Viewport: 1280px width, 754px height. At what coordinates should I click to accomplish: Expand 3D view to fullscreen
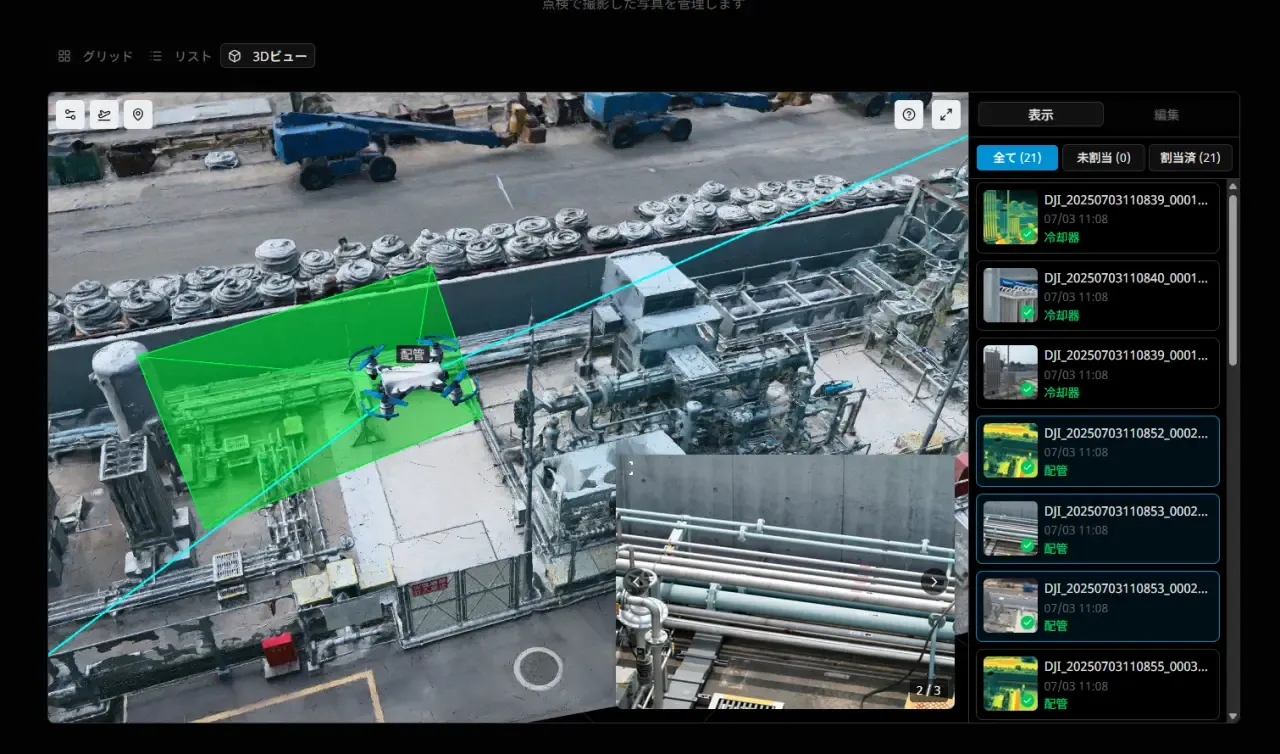point(946,115)
